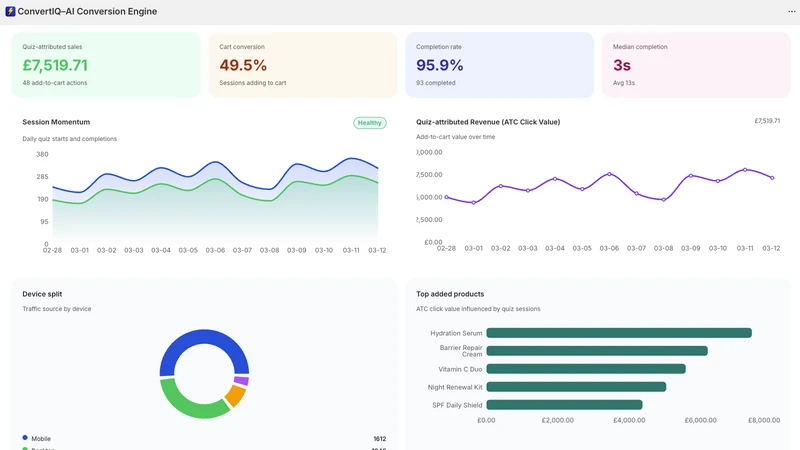This screenshot has height=450, width=800.
Task: Click the Barrier Repair Cream bar
Action: pyautogui.click(x=597, y=351)
